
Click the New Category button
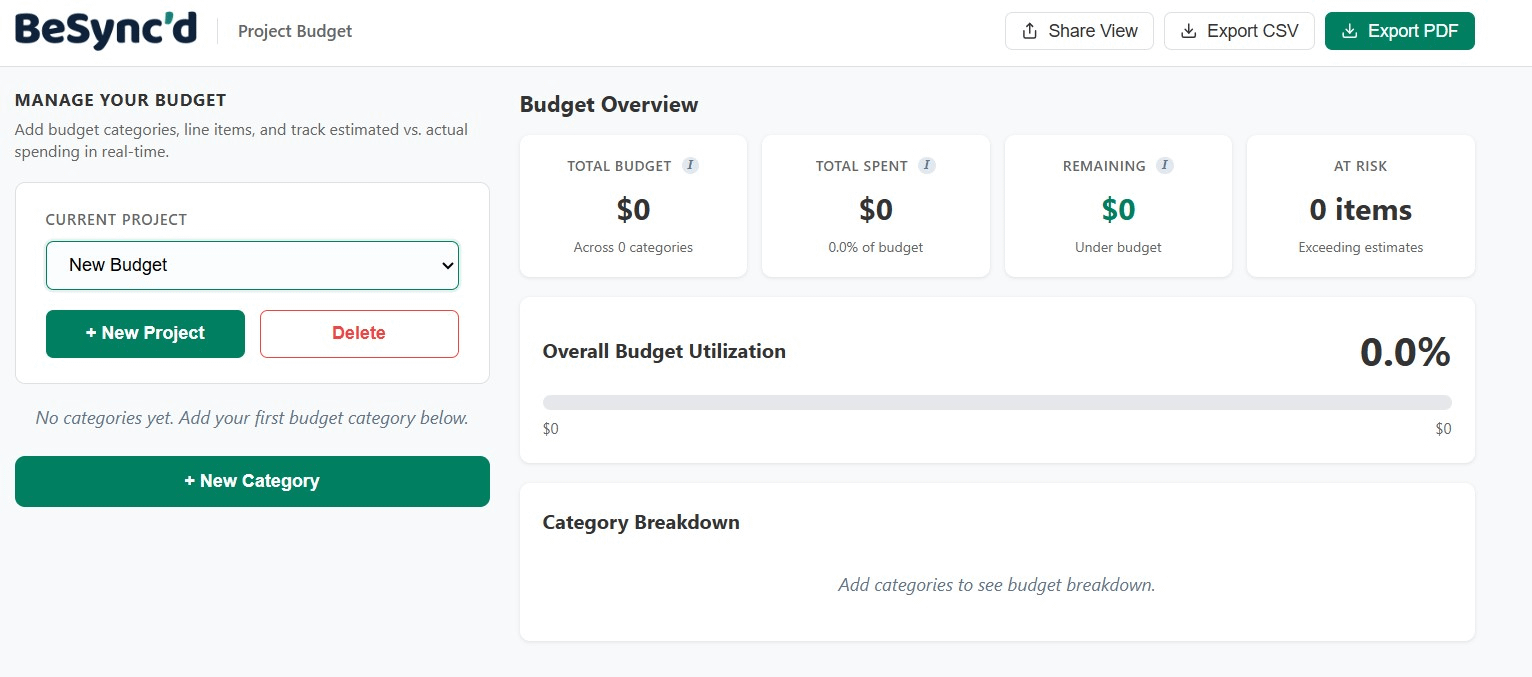[252, 481]
